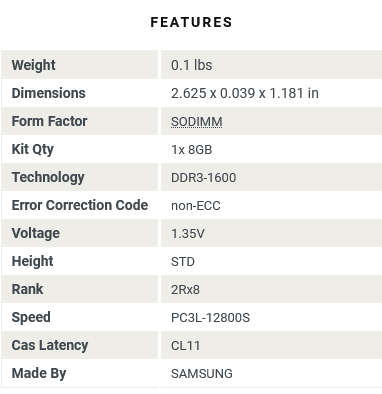382x394 pixels.
Task: Select the non-ECC value
Action: [x=196, y=205]
